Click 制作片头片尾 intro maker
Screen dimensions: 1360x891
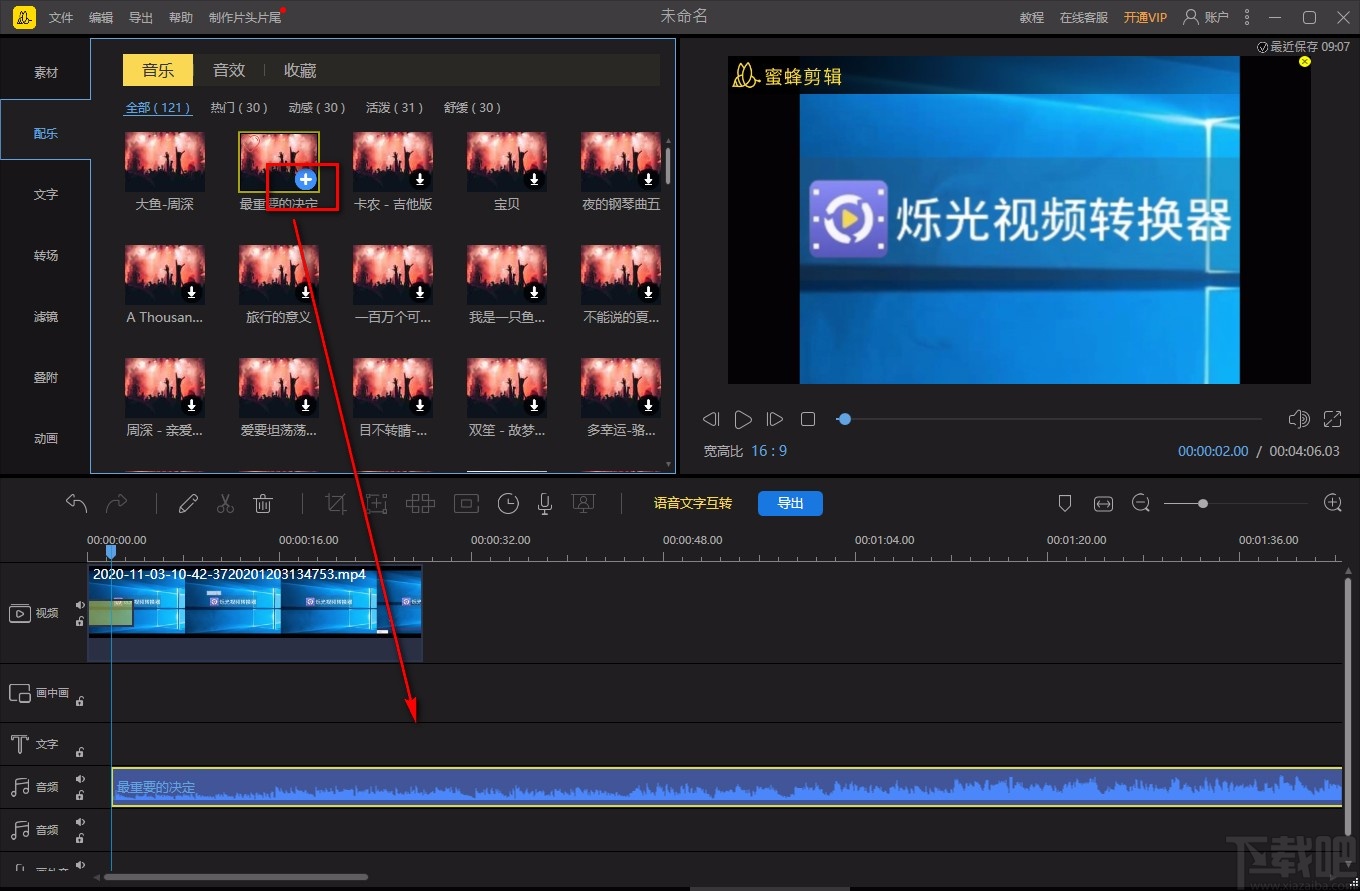click(245, 18)
